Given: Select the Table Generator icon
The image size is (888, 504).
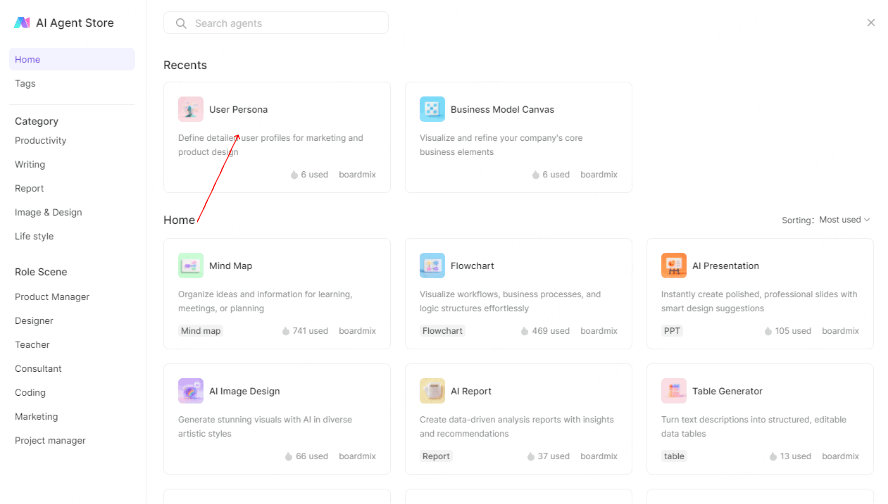Looking at the screenshot, I should point(674,391).
